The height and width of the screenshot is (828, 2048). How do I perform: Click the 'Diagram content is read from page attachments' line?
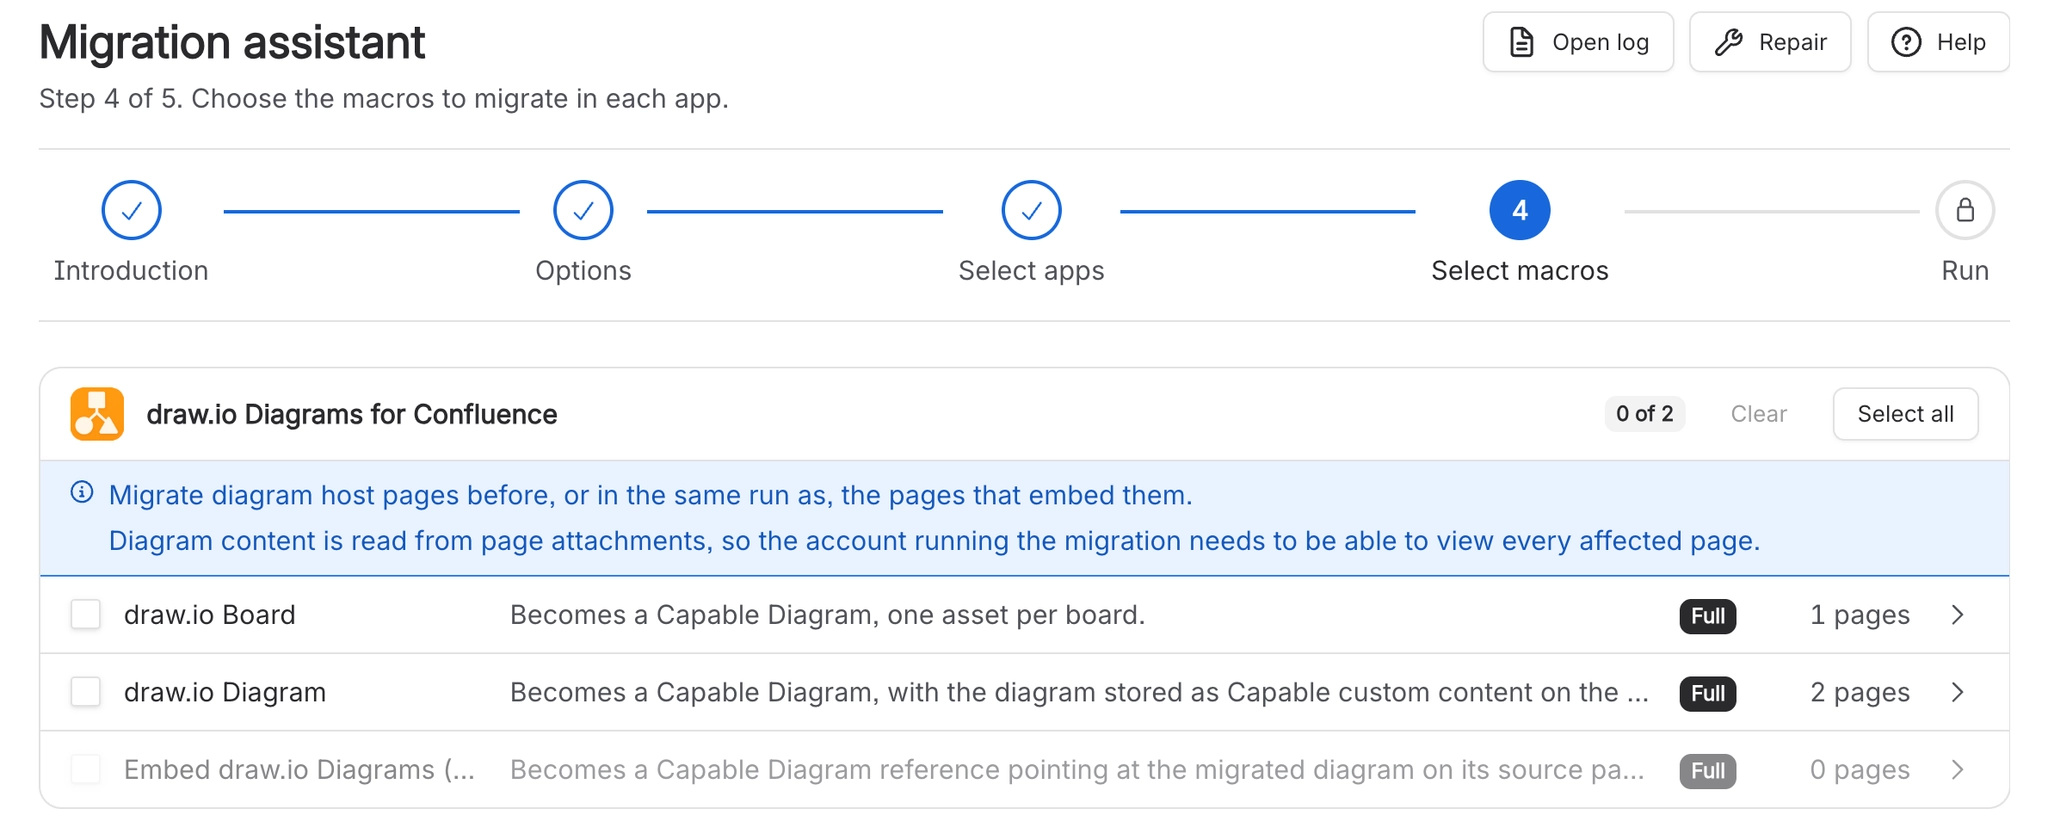(934, 541)
